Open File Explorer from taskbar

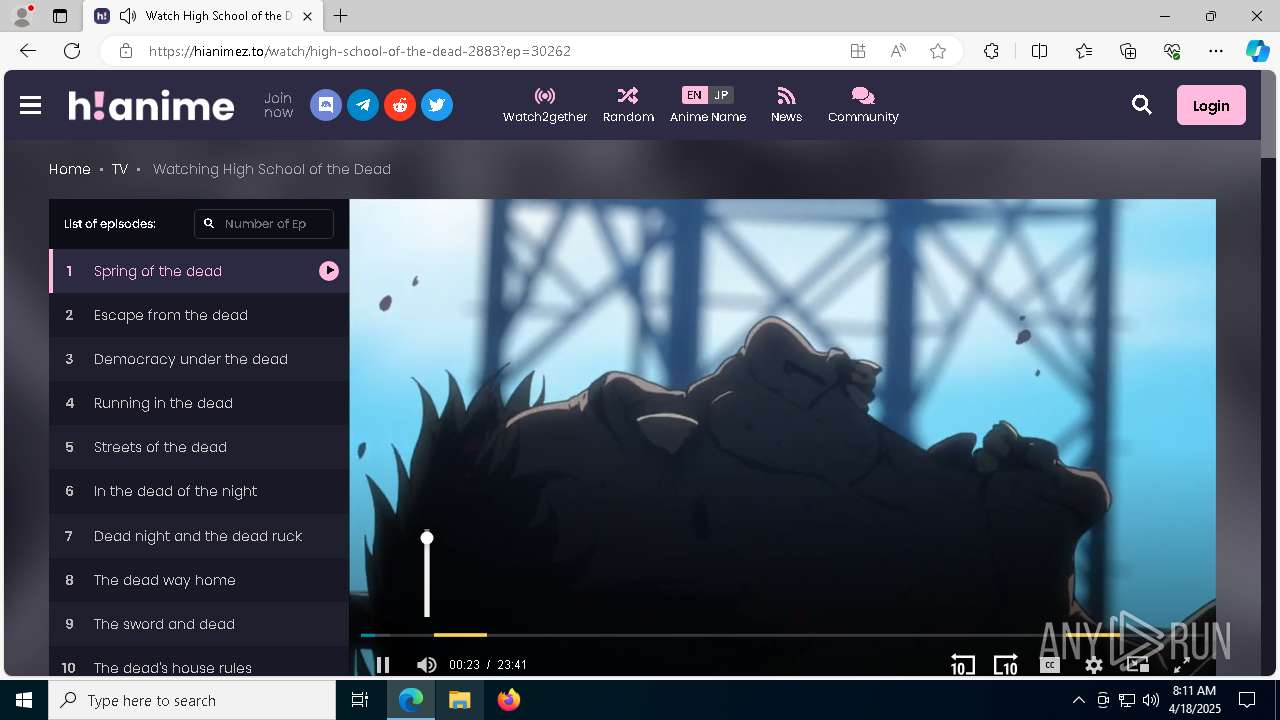coord(460,700)
